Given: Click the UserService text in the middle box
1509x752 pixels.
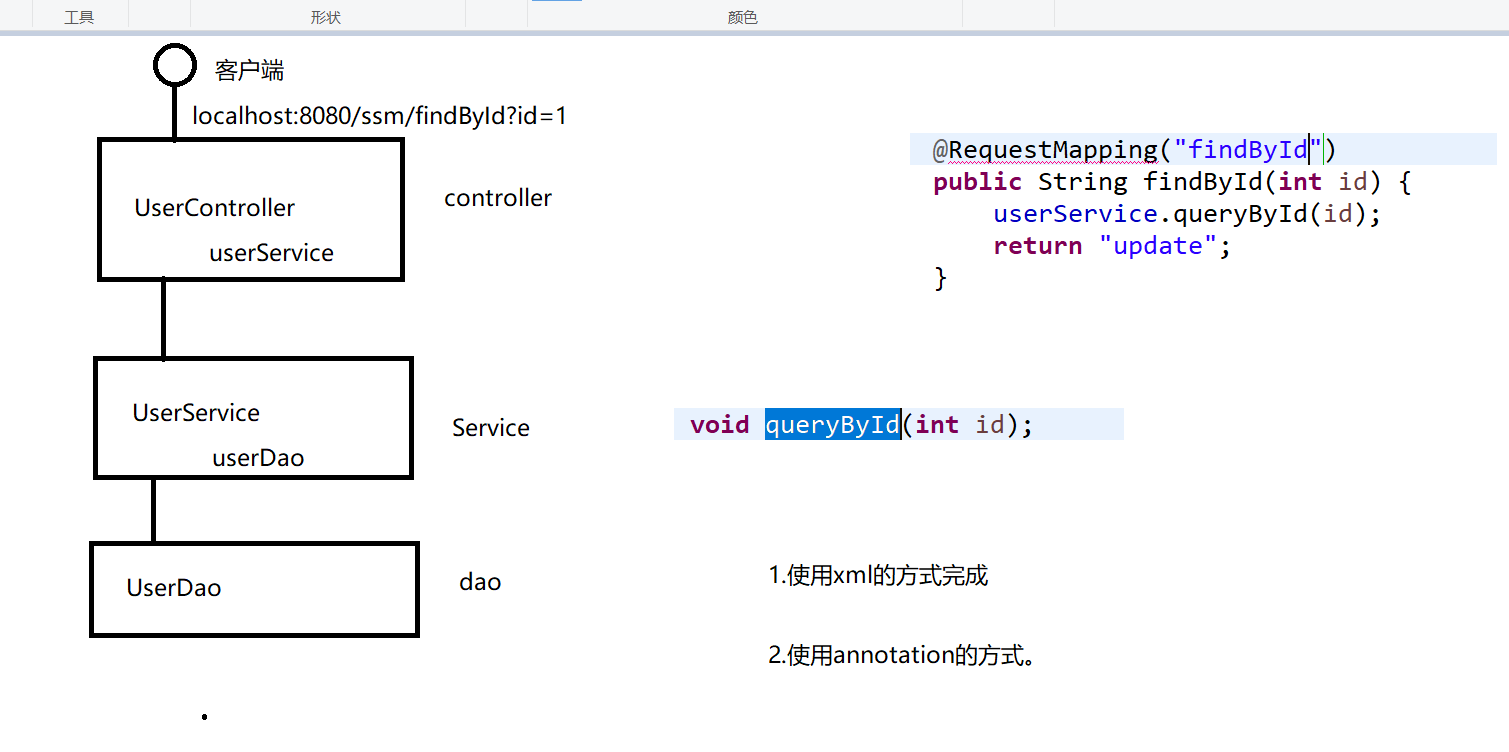Looking at the screenshot, I should [x=196, y=413].
